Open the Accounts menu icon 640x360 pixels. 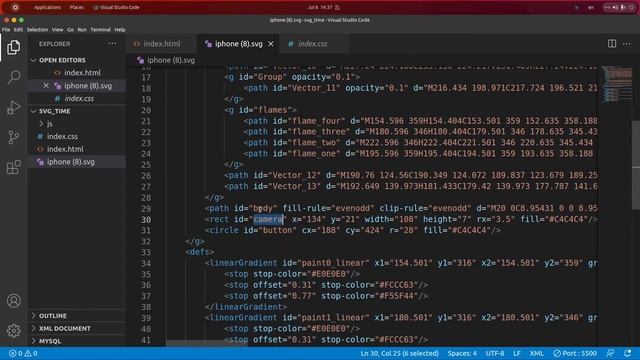pyautogui.click(x=13, y=301)
